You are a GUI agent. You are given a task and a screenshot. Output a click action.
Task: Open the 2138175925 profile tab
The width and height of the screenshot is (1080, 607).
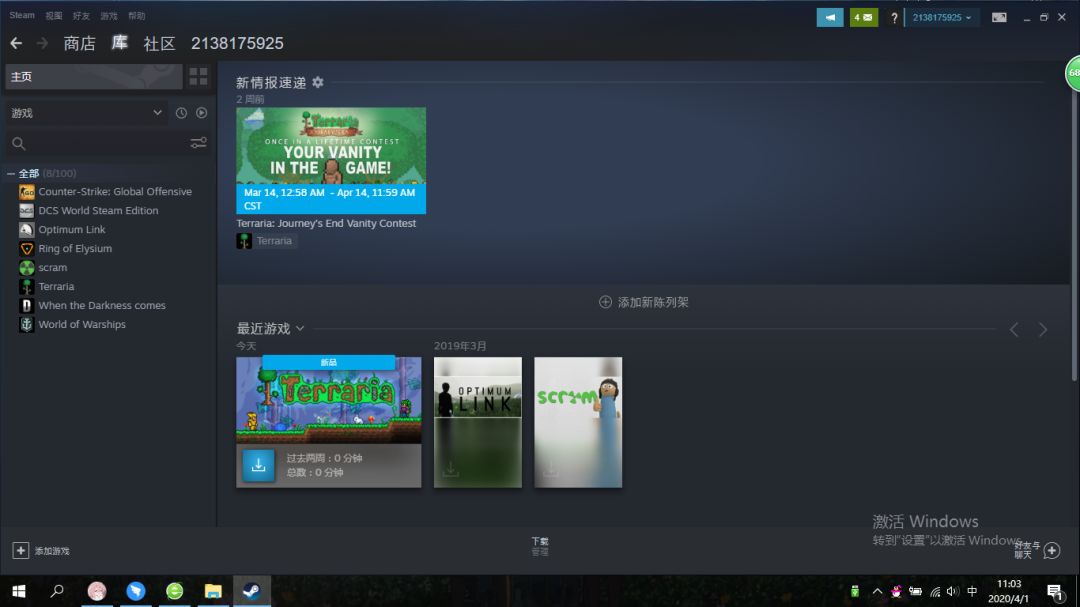237,43
